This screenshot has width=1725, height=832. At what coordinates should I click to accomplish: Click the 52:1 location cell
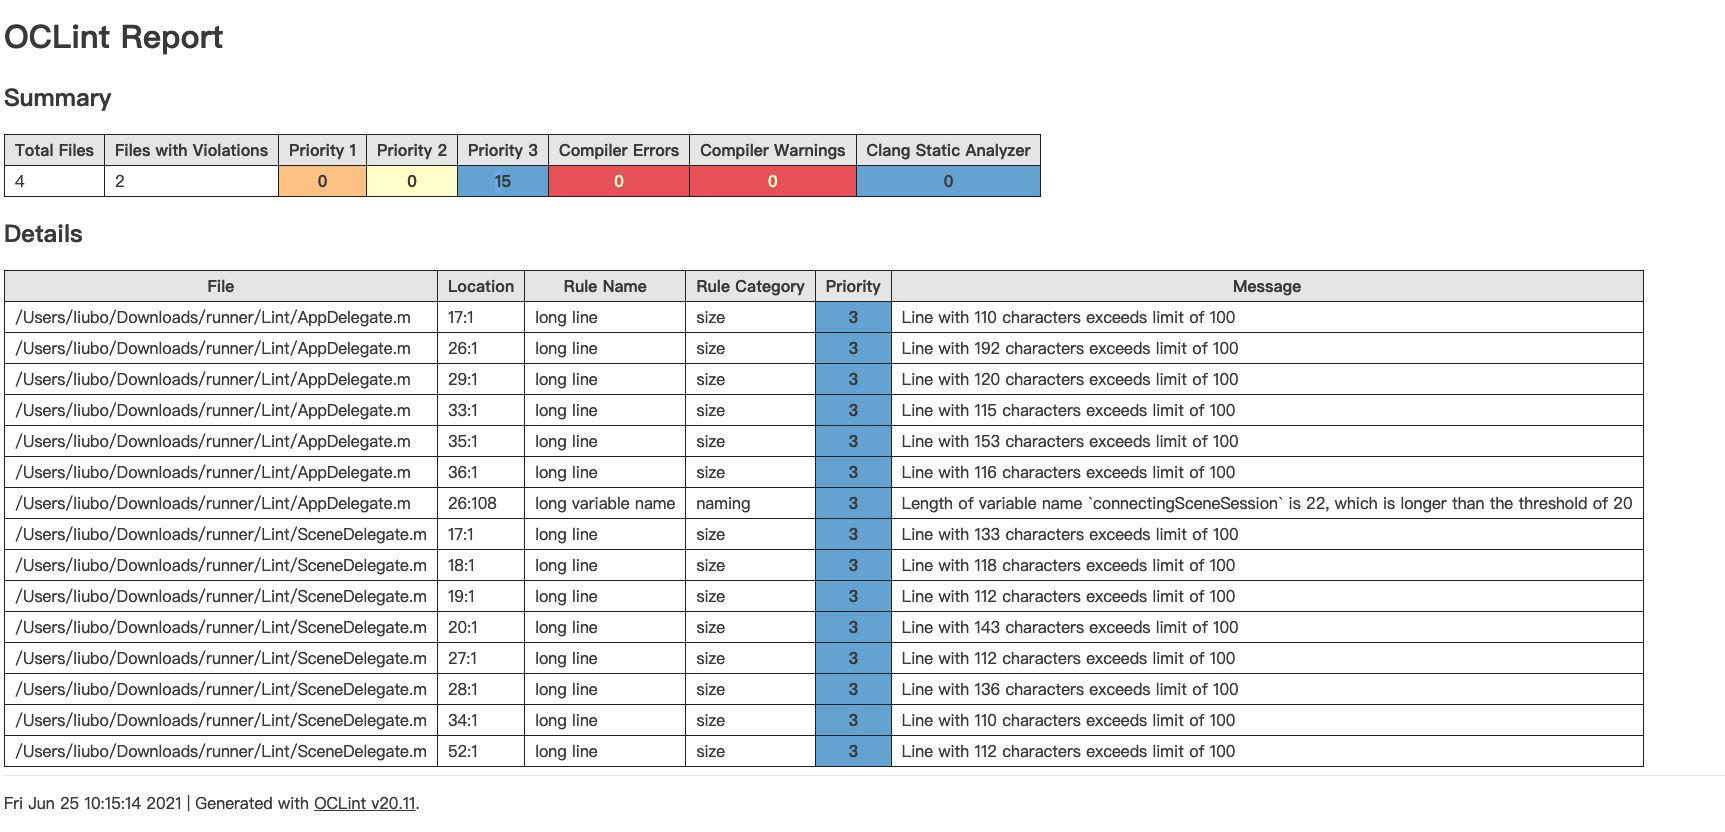coord(462,751)
